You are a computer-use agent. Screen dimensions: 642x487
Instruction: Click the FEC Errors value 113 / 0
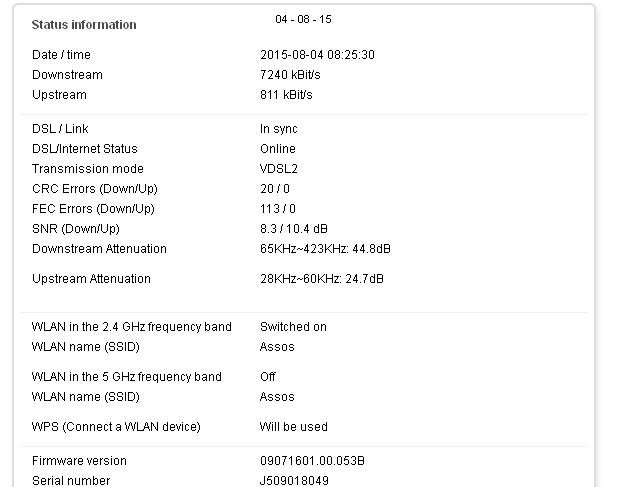click(x=278, y=209)
